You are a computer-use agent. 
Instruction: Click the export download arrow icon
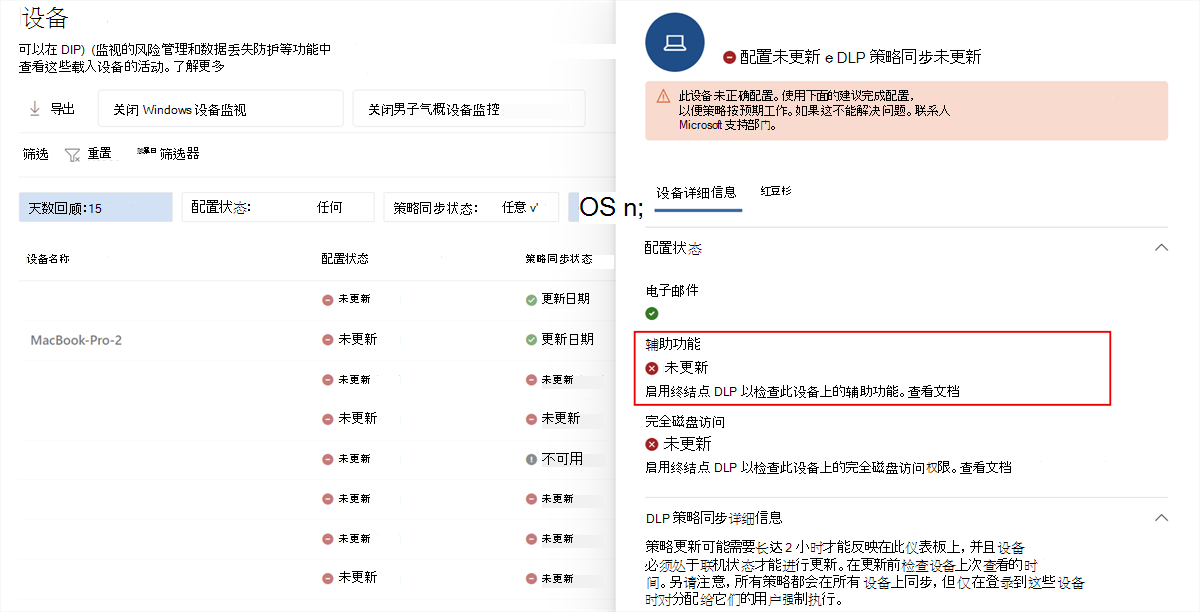click(35, 108)
